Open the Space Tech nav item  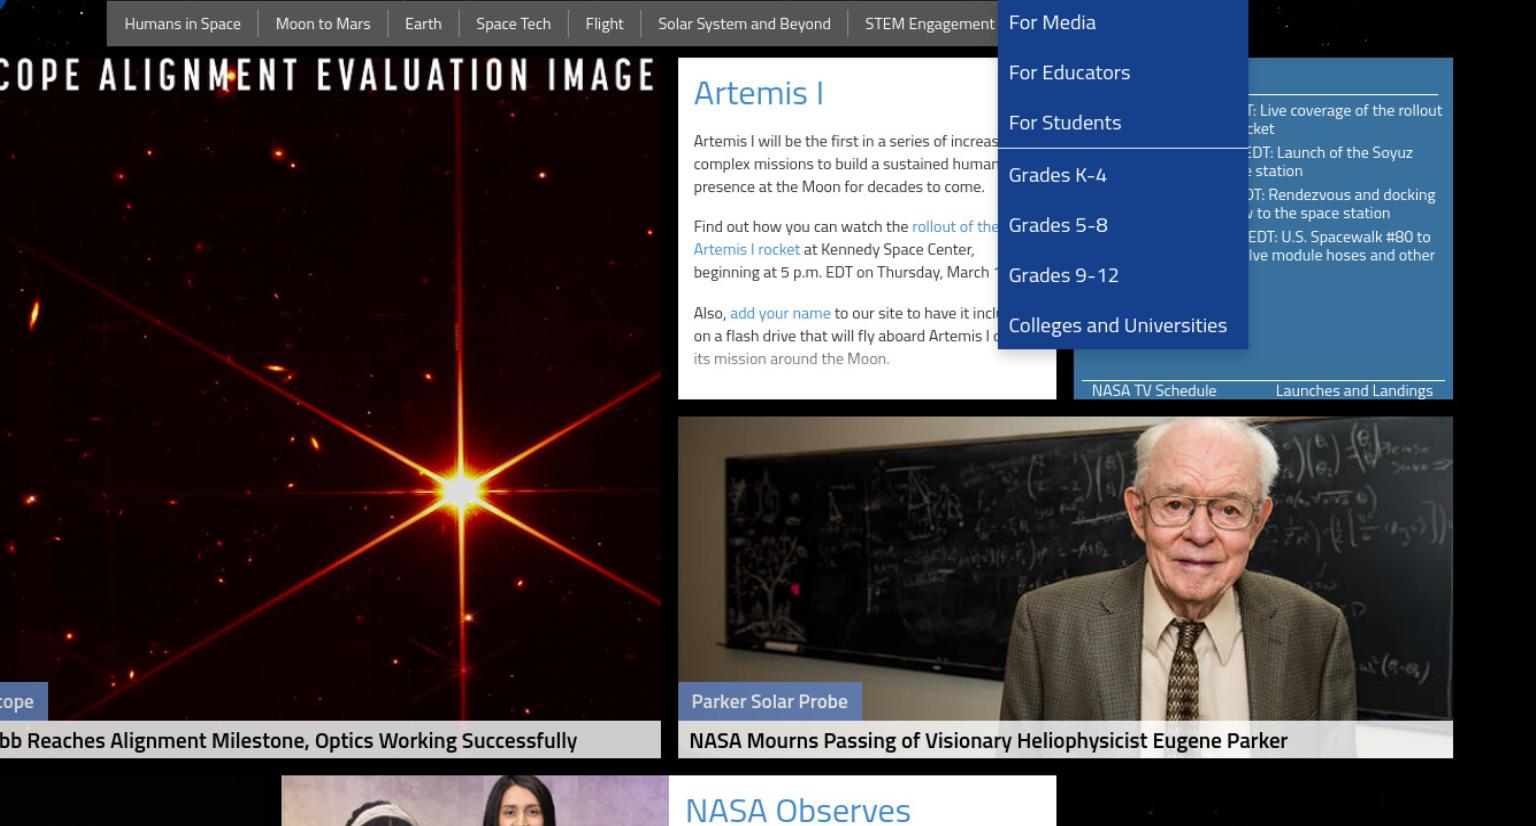[x=513, y=24]
